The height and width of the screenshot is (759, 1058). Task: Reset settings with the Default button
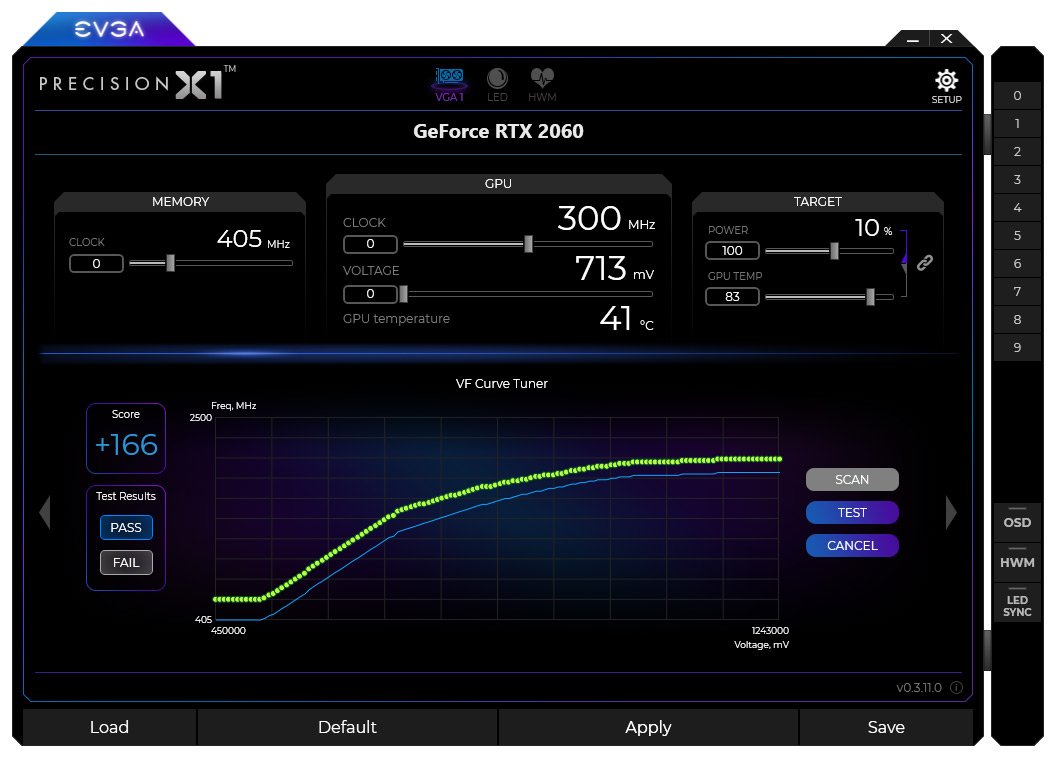coord(347,727)
